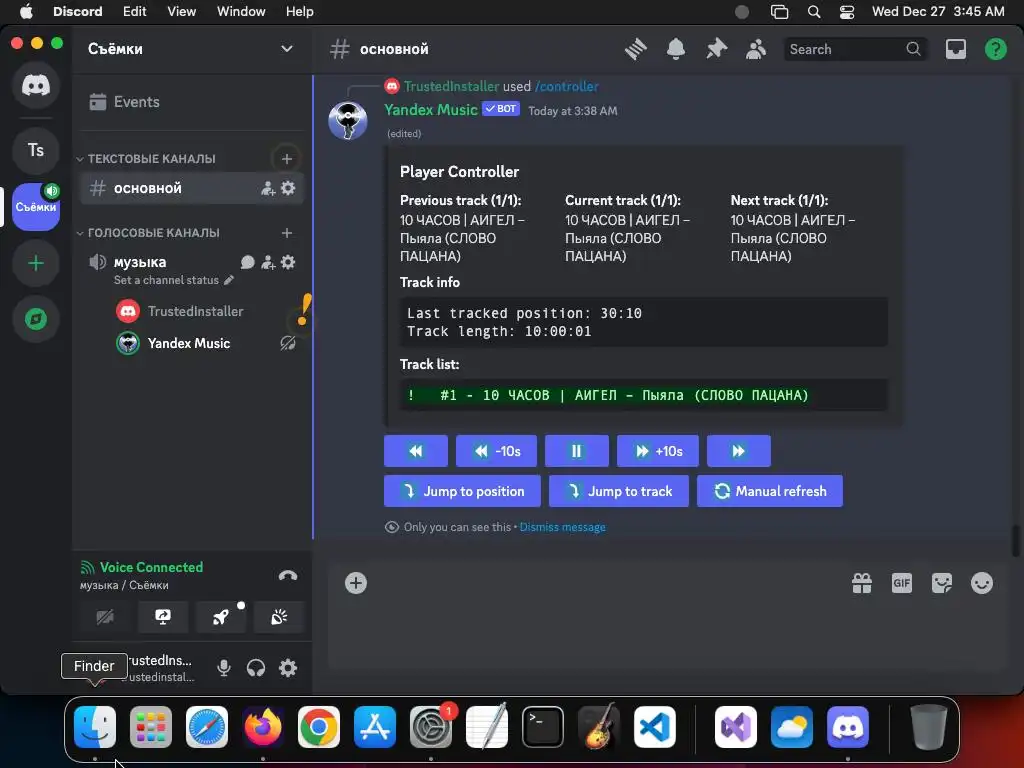
Task: Send a gift icon
Action: coord(862,583)
